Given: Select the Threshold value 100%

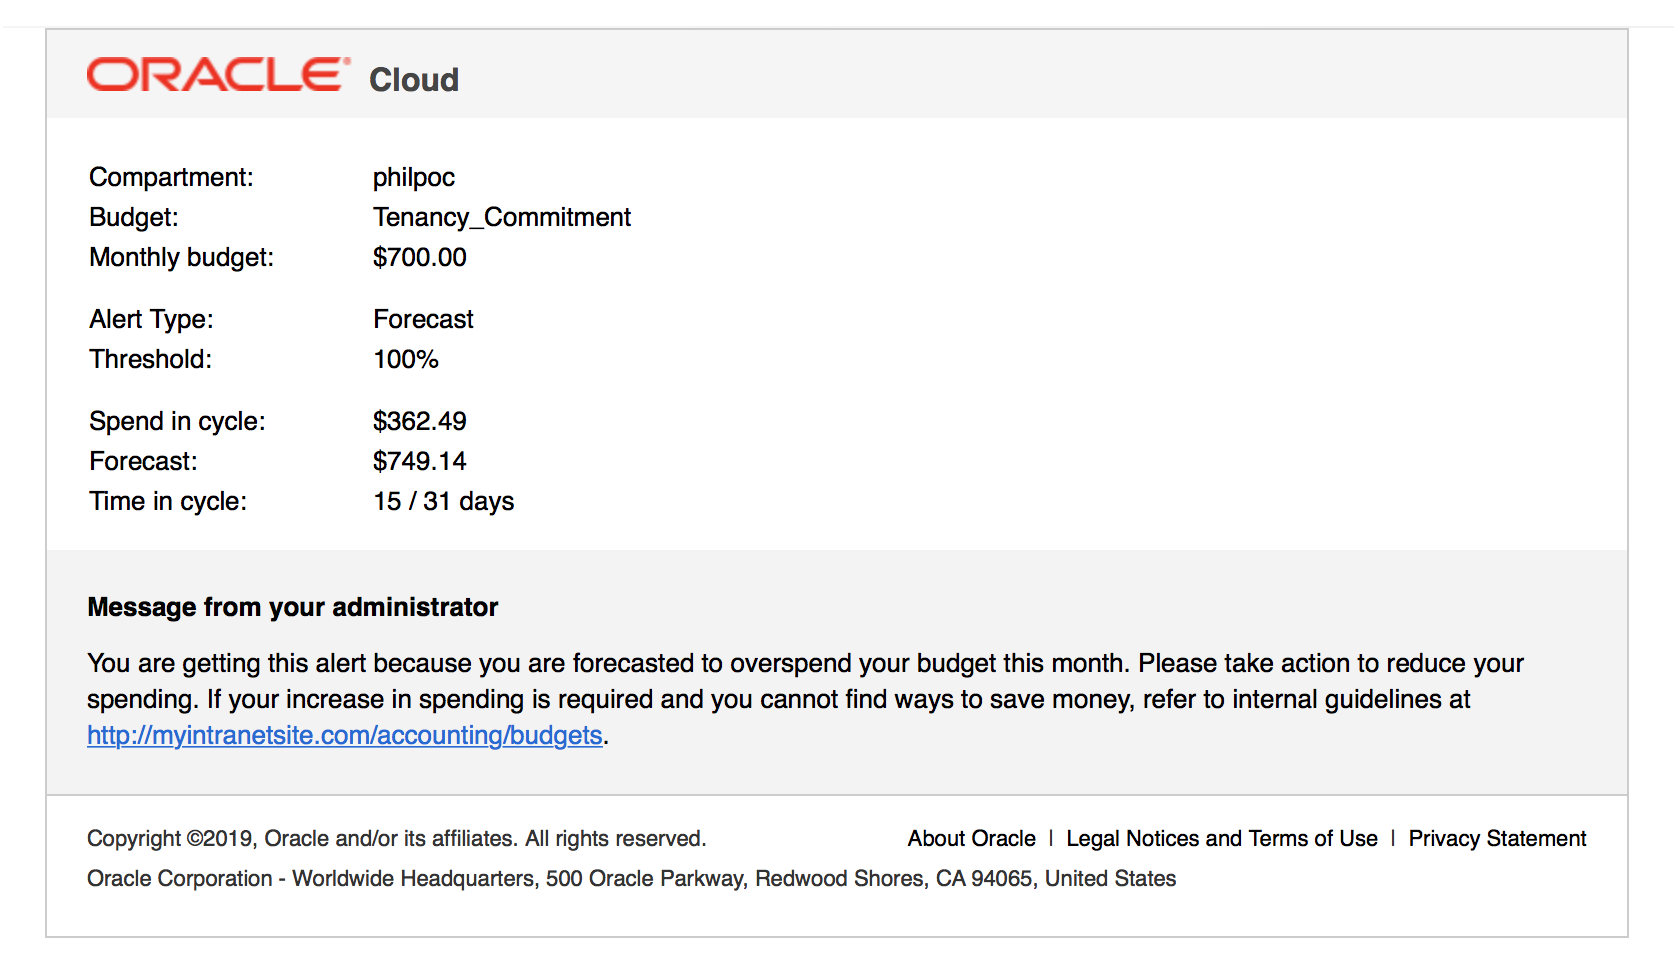Looking at the screenshot, I should click(x=404, y=359).
